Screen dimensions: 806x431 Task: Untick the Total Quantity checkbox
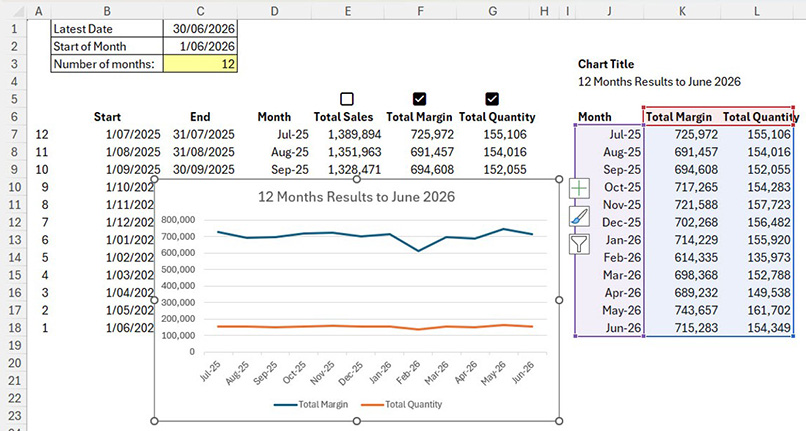click(492, 99)
